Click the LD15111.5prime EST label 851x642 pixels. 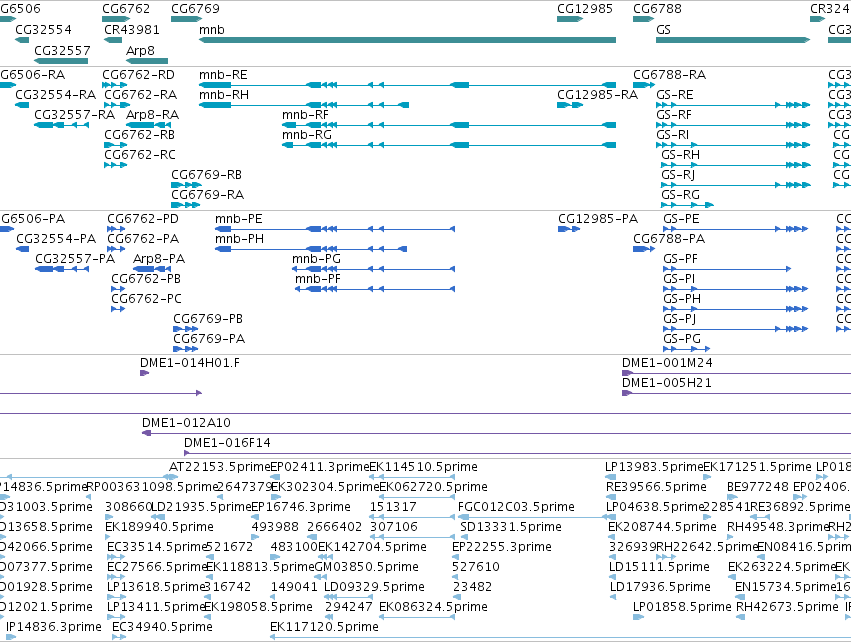point(659,568)
